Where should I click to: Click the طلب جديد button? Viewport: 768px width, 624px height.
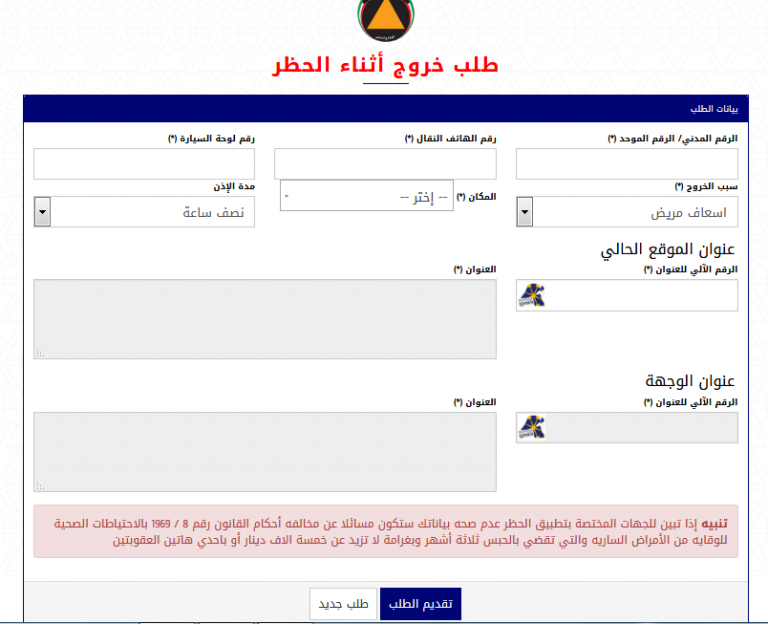(343, 604)
